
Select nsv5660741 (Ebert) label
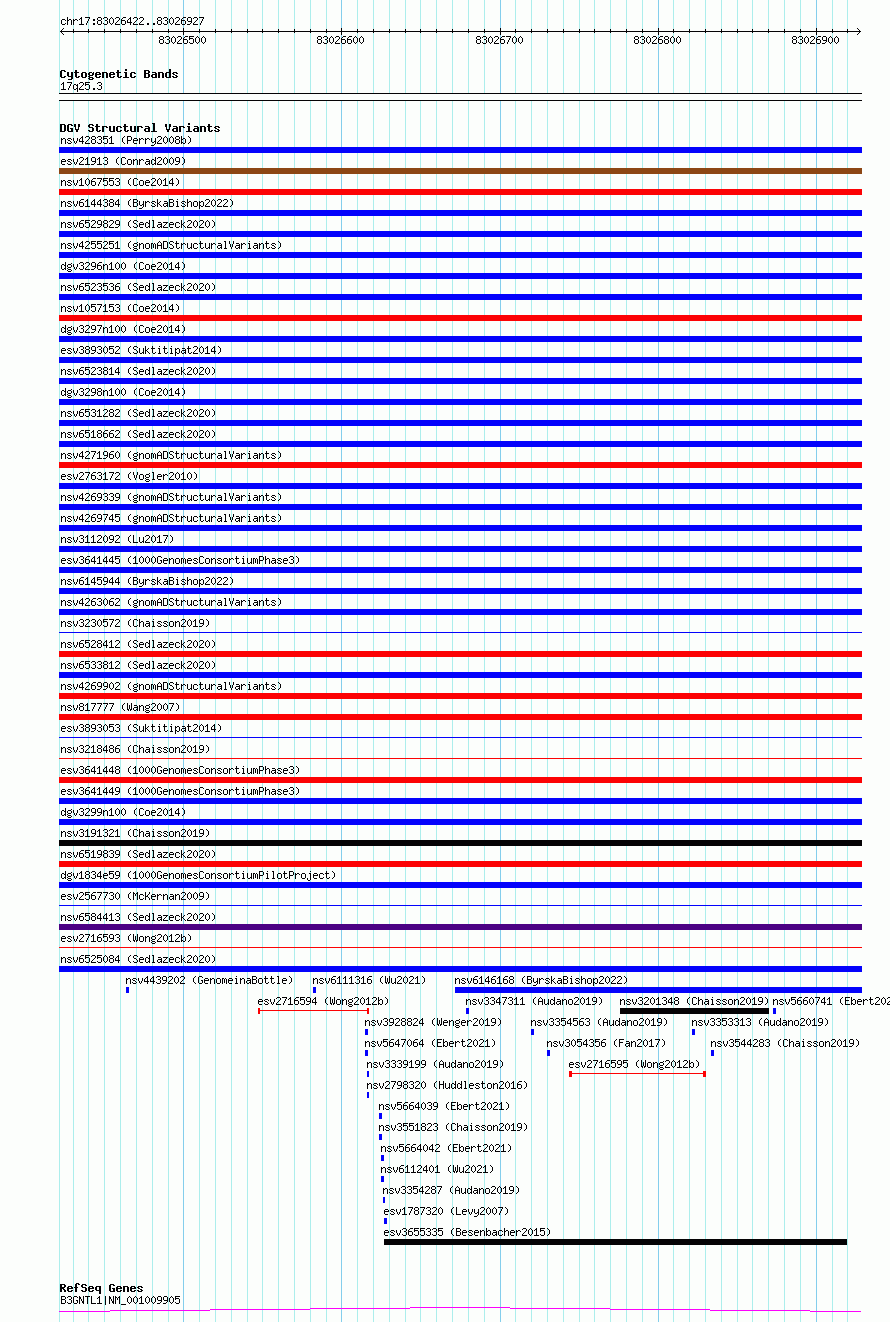click(831, 1001)
